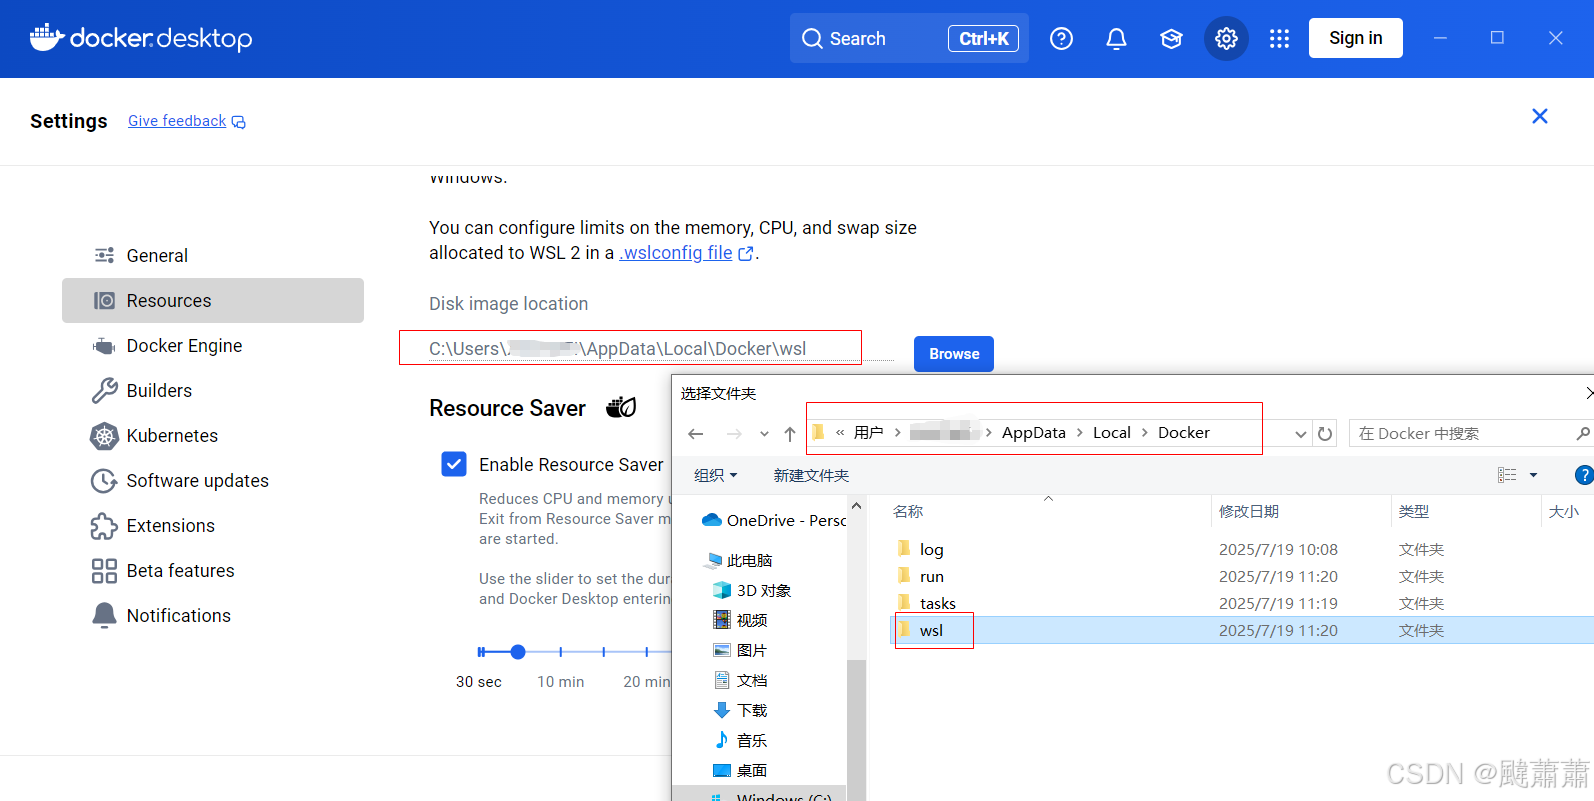Image resolution: width=1594 pixels, height=801 pixels.
Task: Click 用户 in the address breadcrumb
Action: click(868, 433)
